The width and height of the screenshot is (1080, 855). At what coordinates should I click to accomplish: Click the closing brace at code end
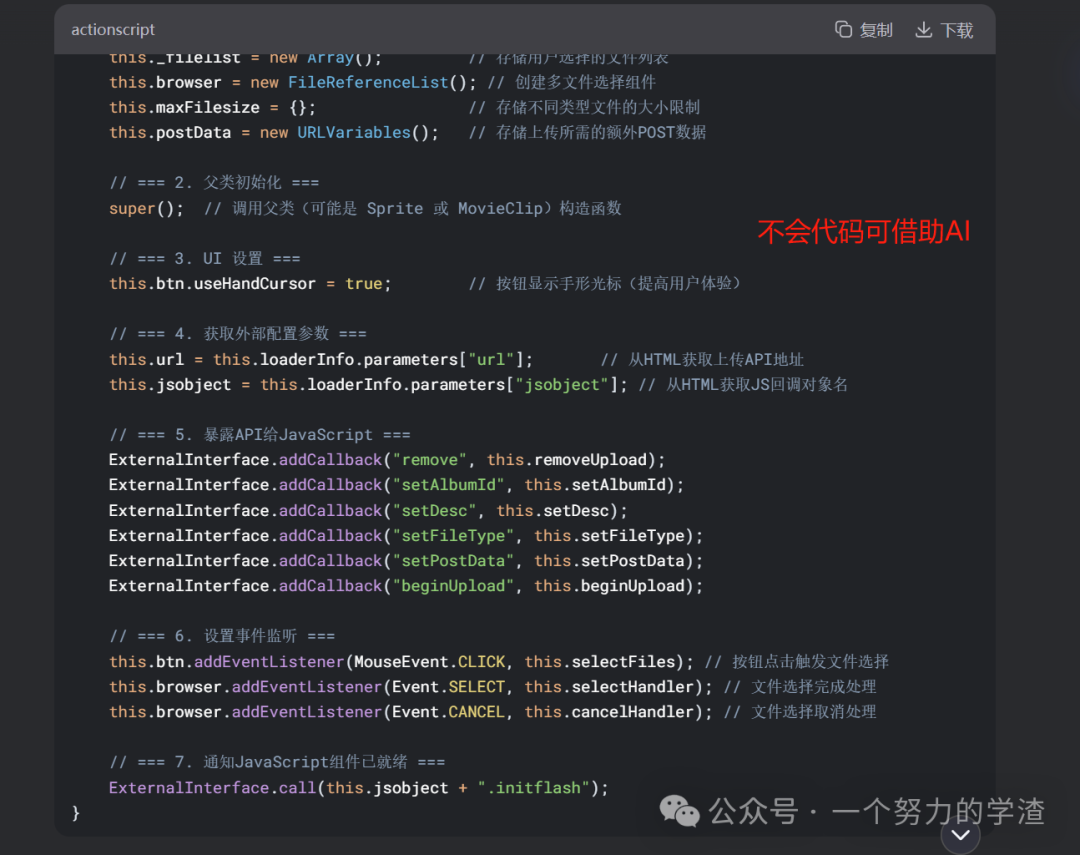75,813
